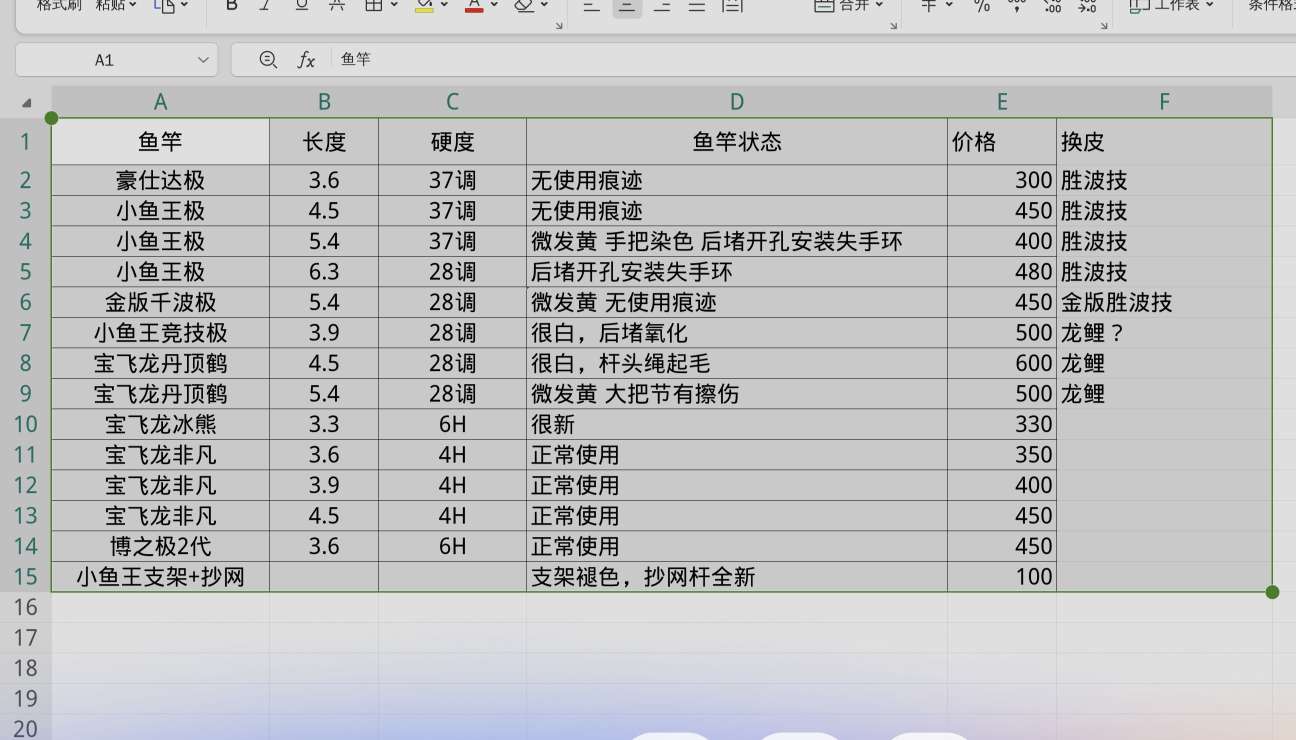The height and width of the screenshot is (740, 1296).
Task: Click header cell 换皮
Action: click(1164, 141)
